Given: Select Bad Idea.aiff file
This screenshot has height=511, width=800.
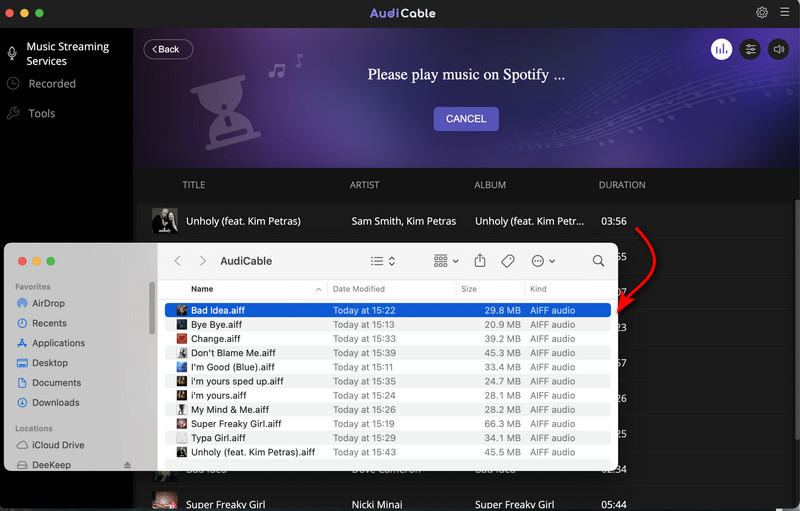Looking at the screenshot, I should 388,310.
